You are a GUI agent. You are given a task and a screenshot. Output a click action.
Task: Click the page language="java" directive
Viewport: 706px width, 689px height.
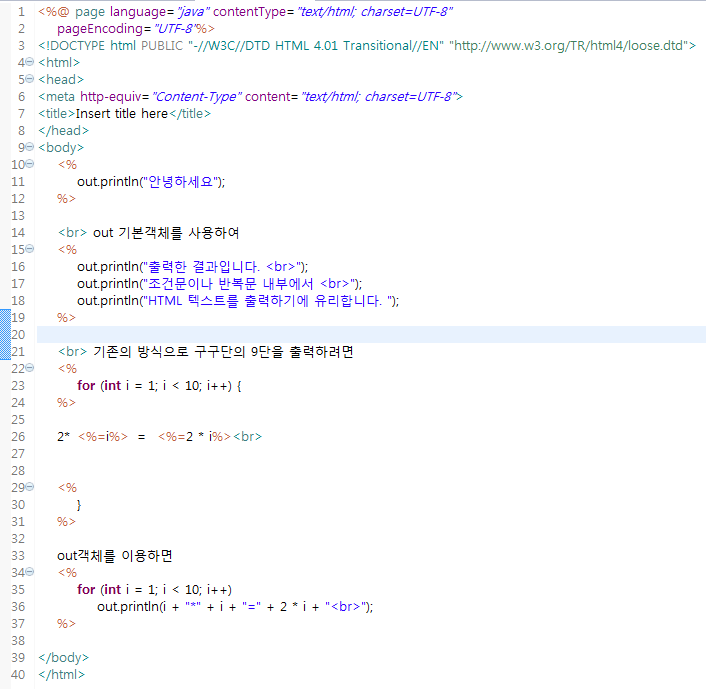click(245, 12)
